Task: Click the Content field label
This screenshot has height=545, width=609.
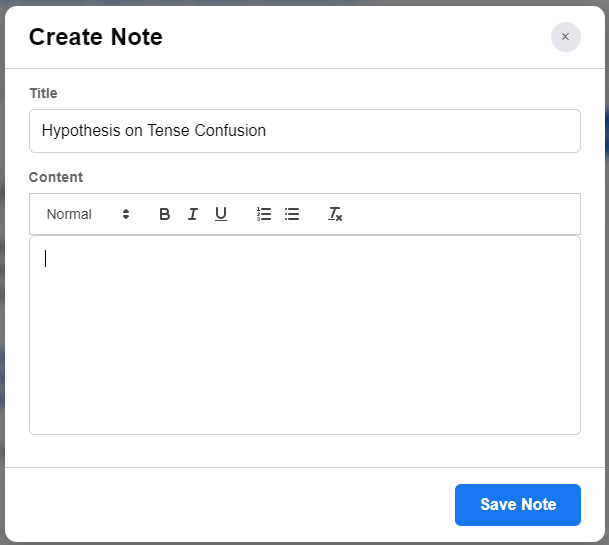Action: [56, 177]
